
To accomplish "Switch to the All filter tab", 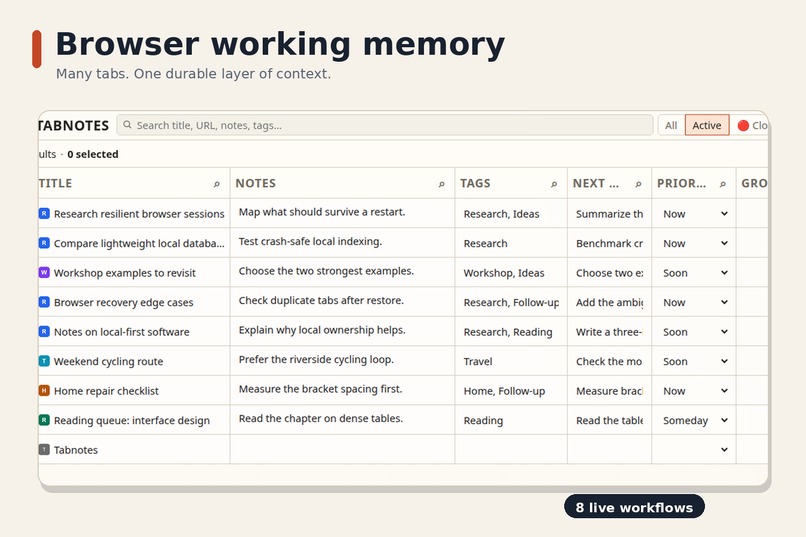I will (671, 125).
